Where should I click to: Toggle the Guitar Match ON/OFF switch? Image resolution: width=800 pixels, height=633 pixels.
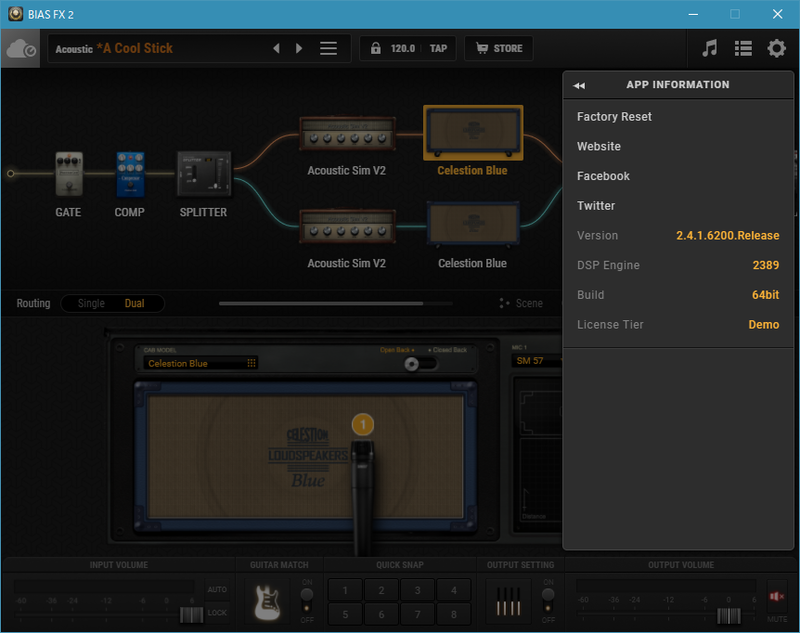(x=307, y=599)
